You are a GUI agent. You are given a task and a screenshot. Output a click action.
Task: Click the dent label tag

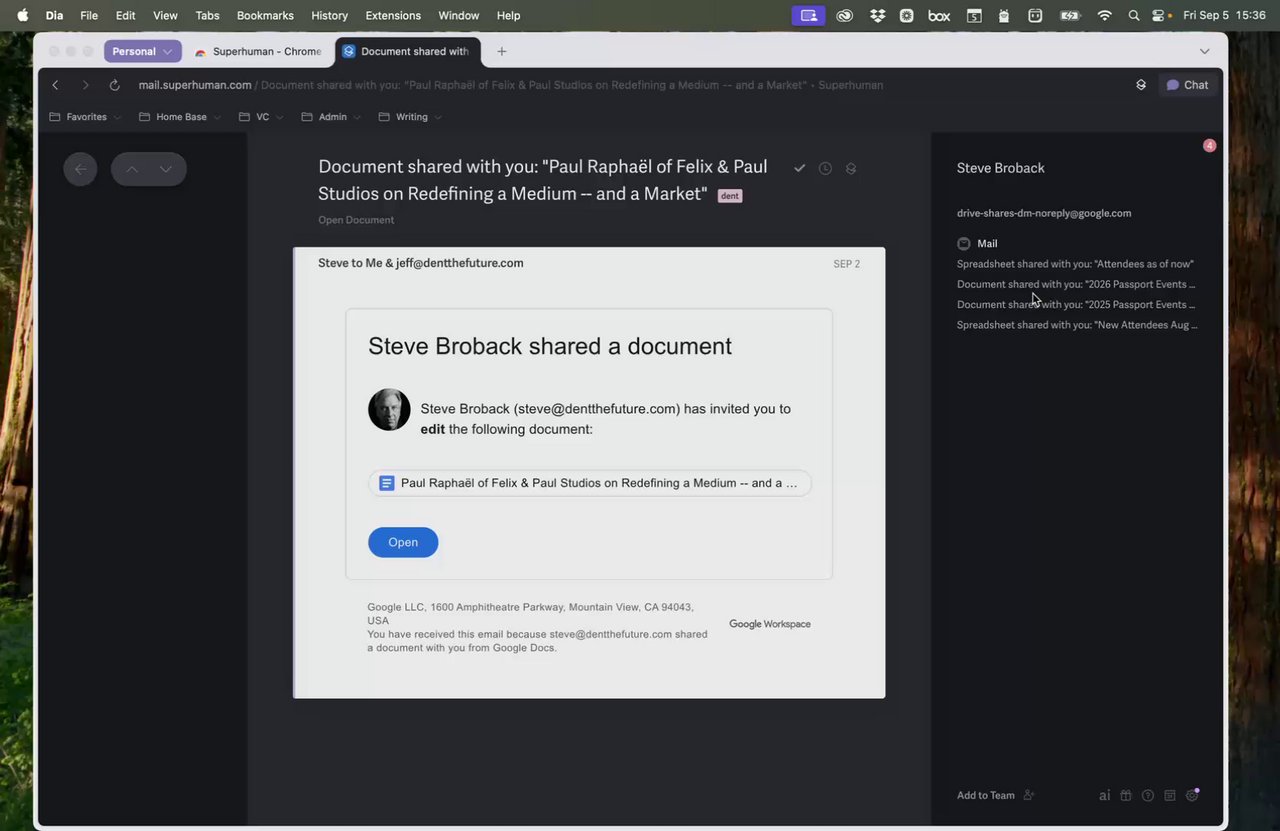point(730,196)
